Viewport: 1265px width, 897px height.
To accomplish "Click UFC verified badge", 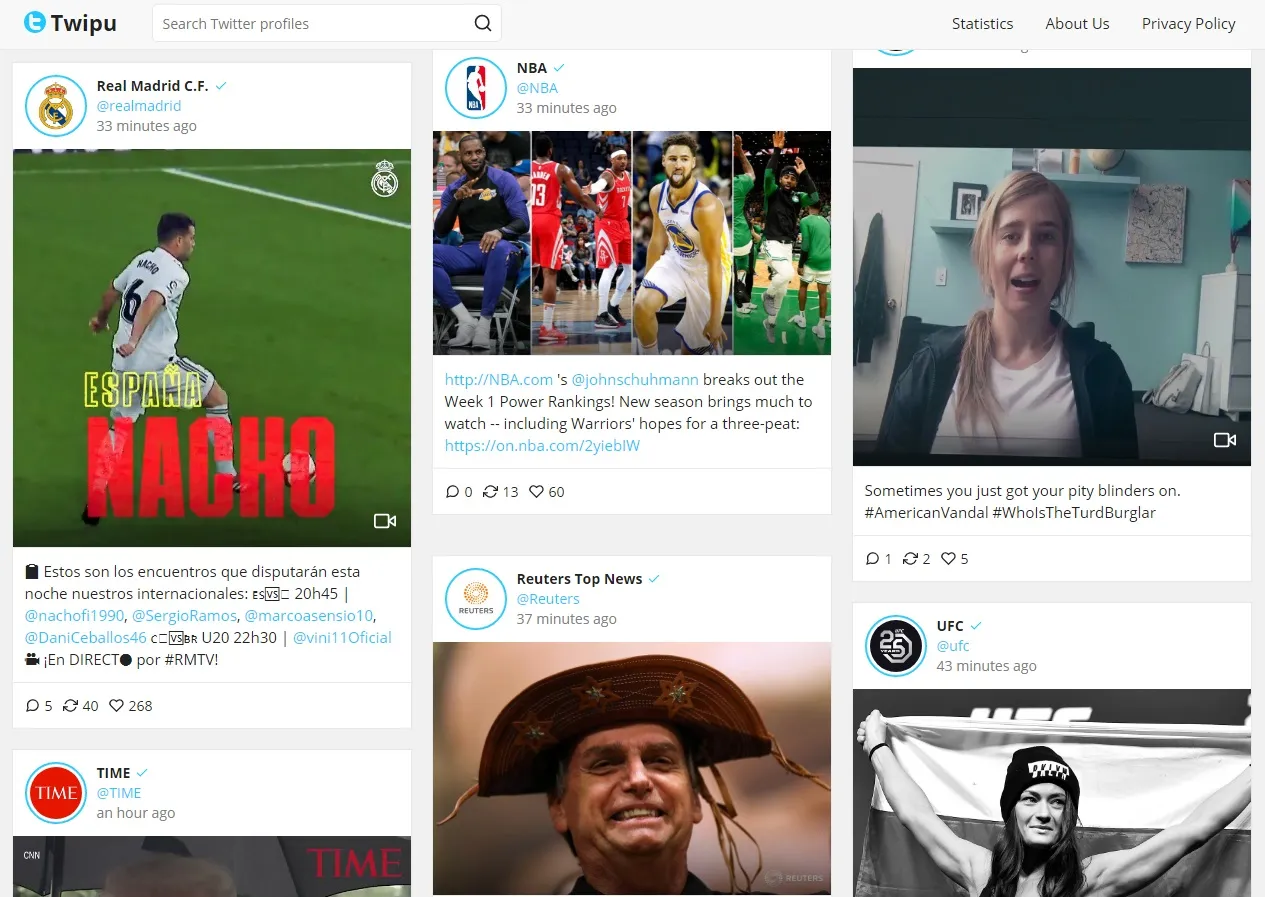I will (x=976, y=626).
